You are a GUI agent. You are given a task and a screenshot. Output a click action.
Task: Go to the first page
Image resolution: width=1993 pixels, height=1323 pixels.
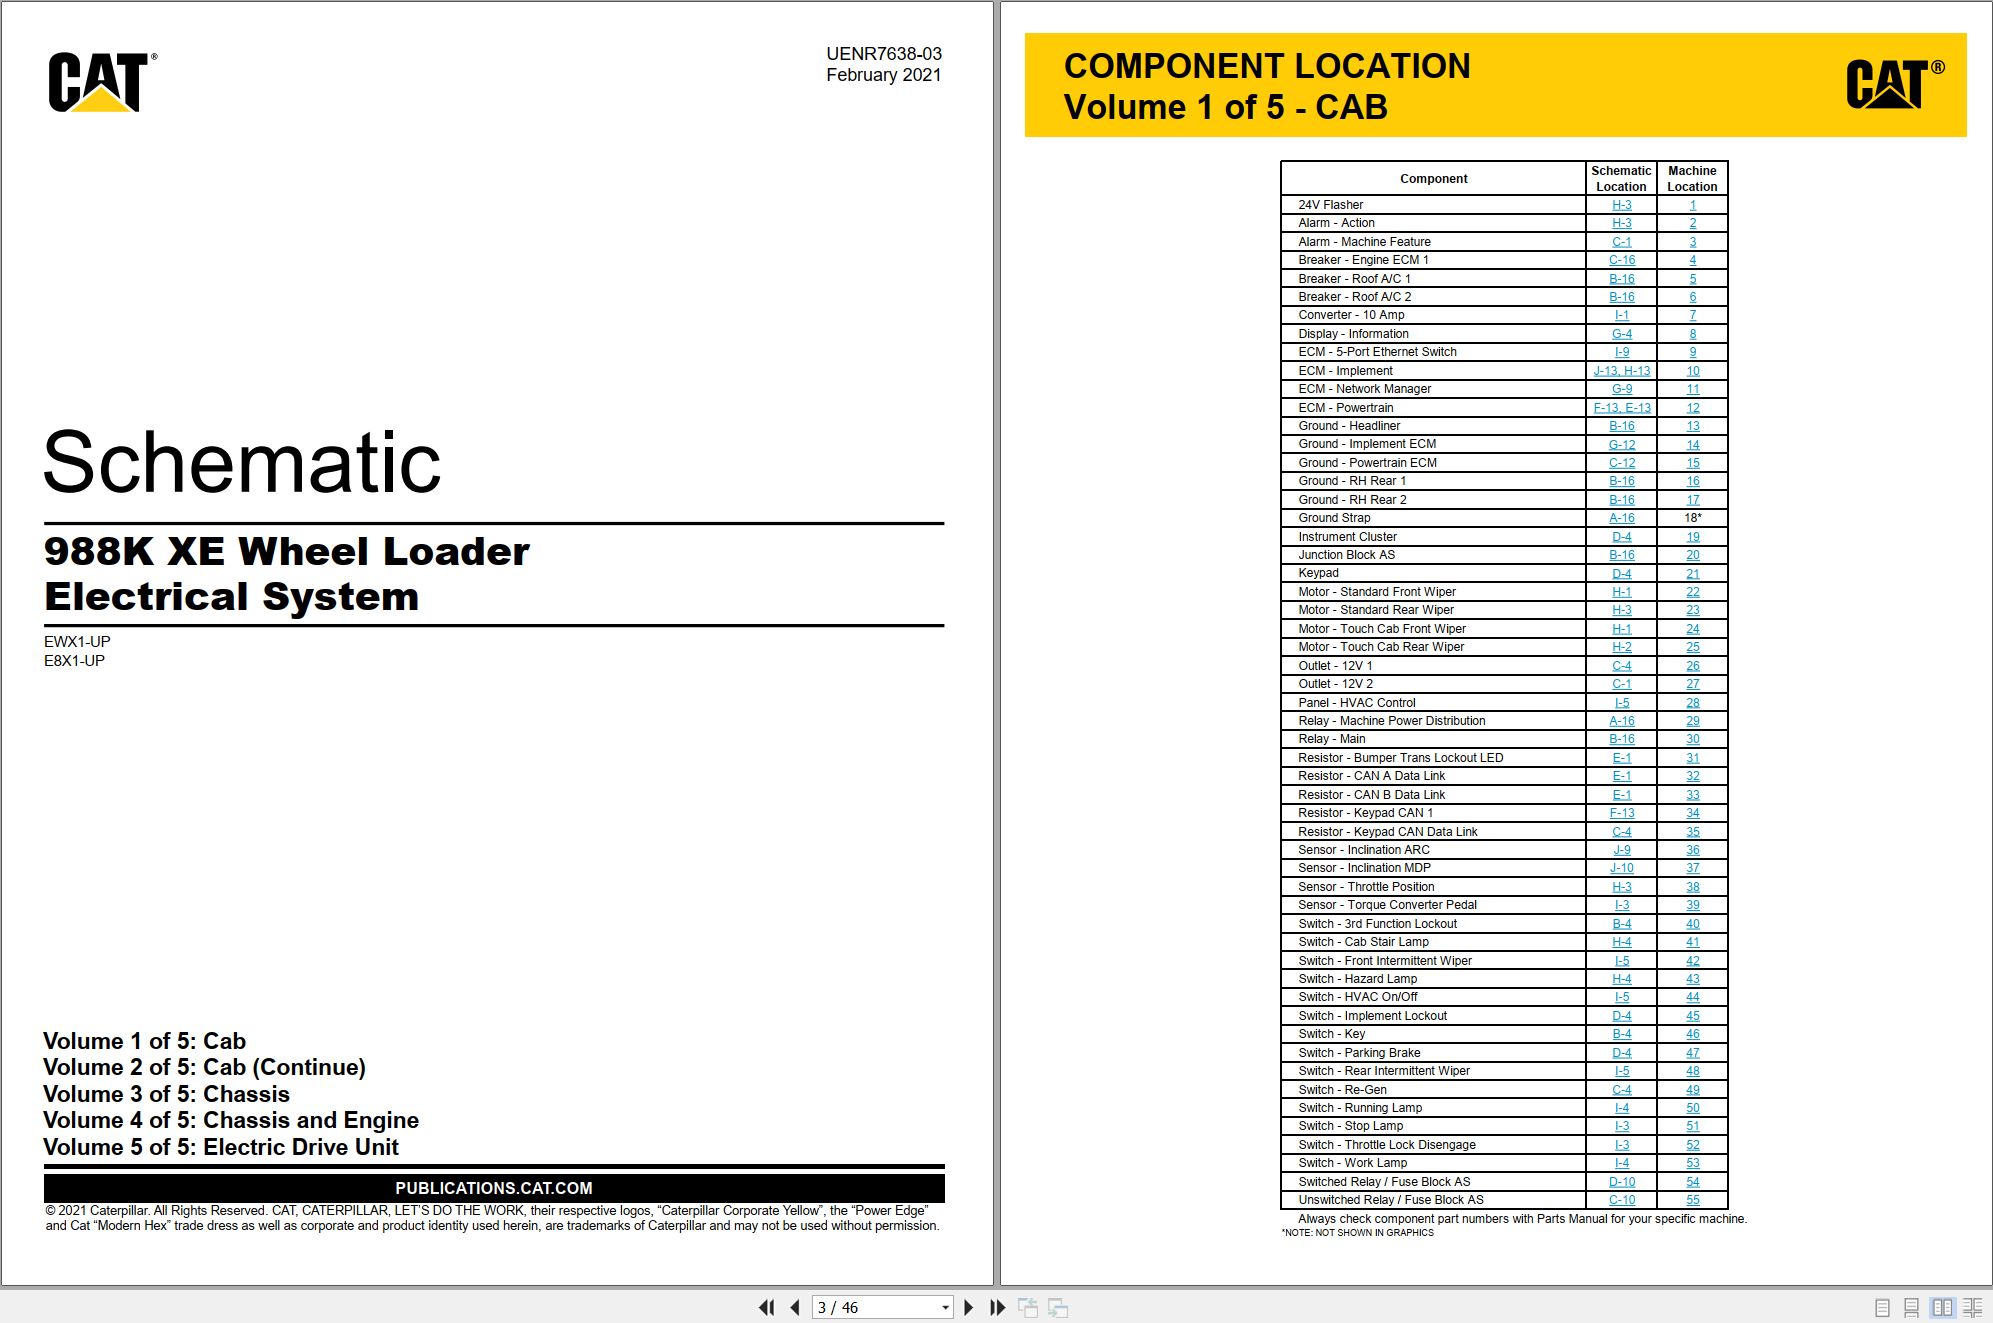(x=767, y=1307)
